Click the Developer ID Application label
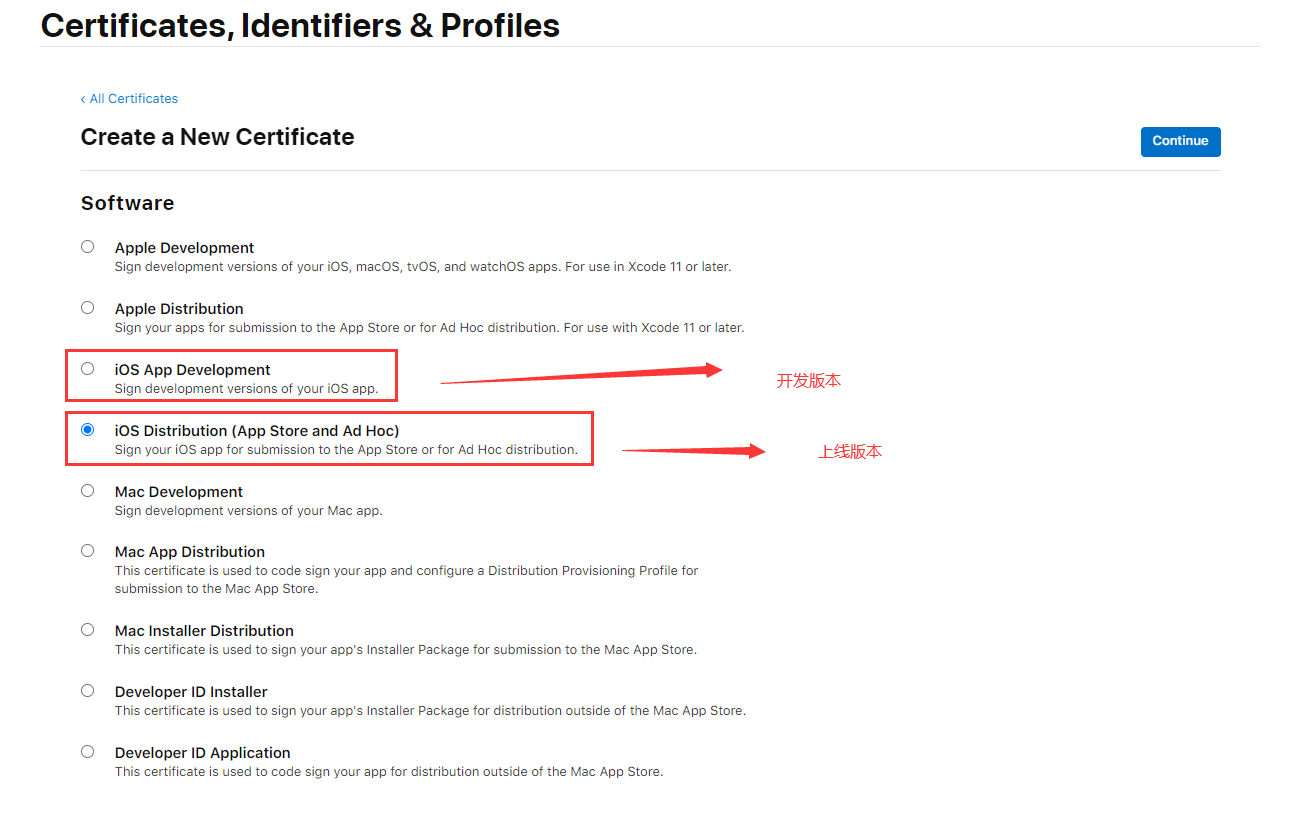The width and height of the screenshot is (1309, 820). (202, 753)
